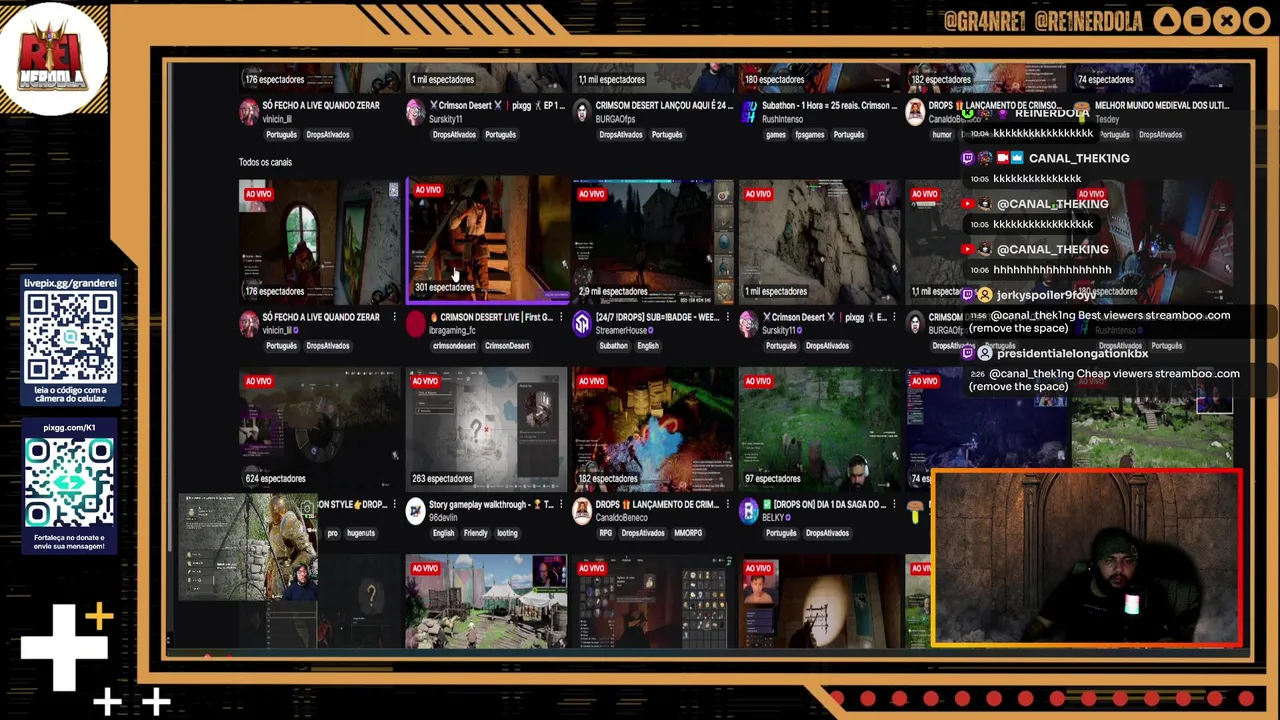The height and width of the screenshot is (720, 1280).
Task: Select 'DropsAtivados' tag under BELKY
Action: point(827,533)
